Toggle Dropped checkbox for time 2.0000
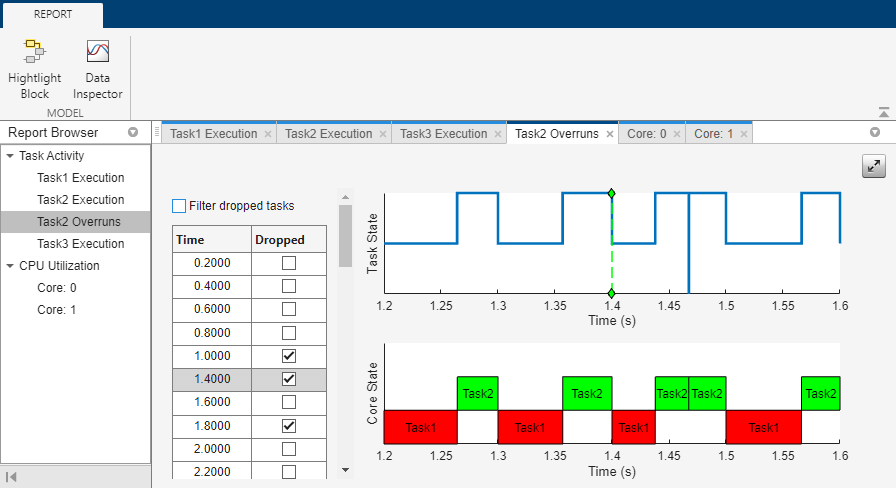Viewport: 896px width, 488px height. pos(289,449)
